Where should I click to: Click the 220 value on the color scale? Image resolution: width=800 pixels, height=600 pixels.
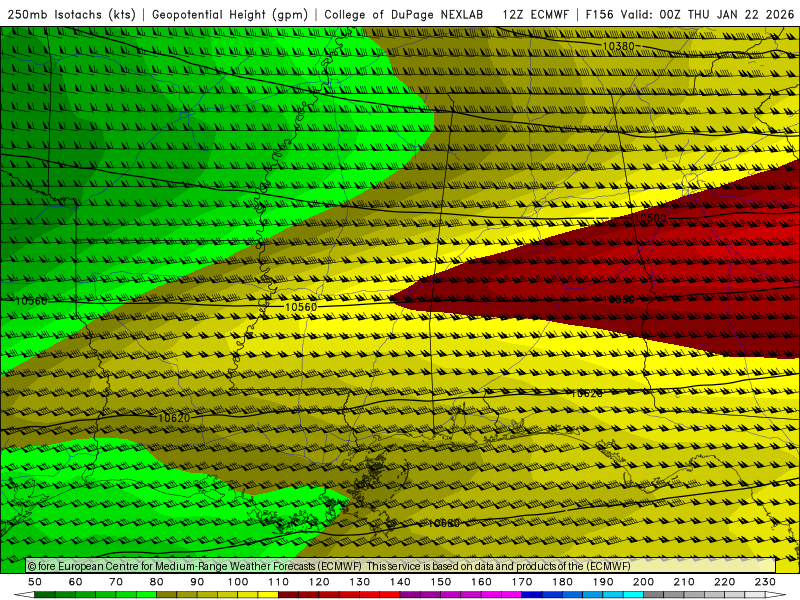click(724, 582)
